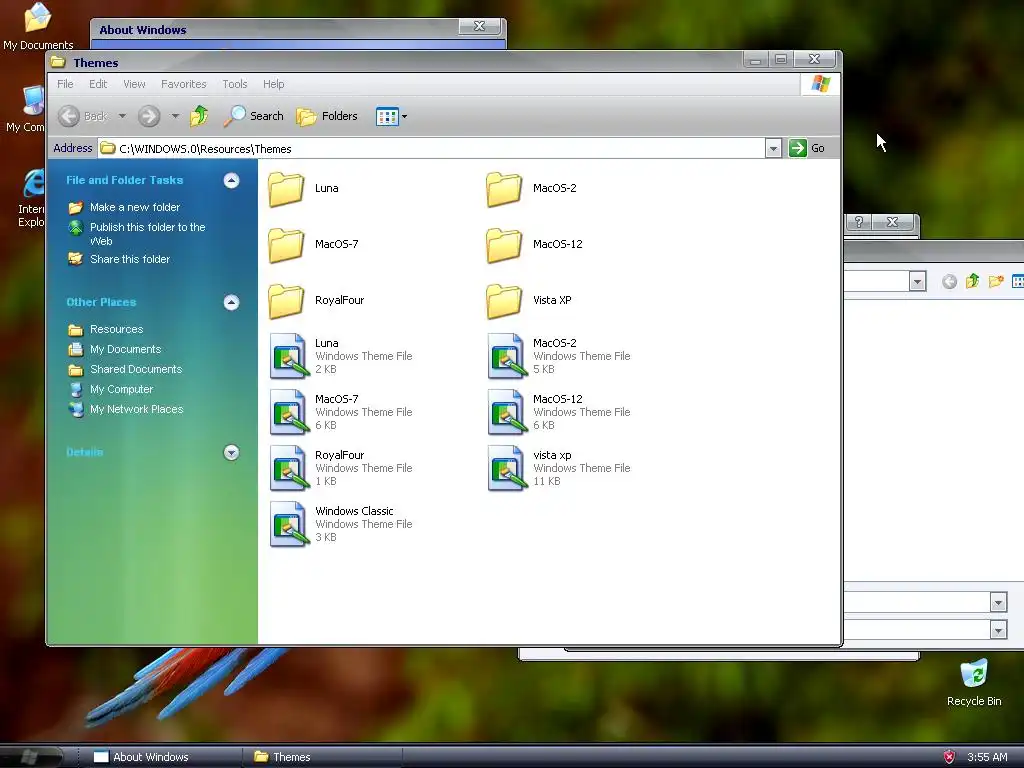
Task: Click the green Go button
Action: 807,148
